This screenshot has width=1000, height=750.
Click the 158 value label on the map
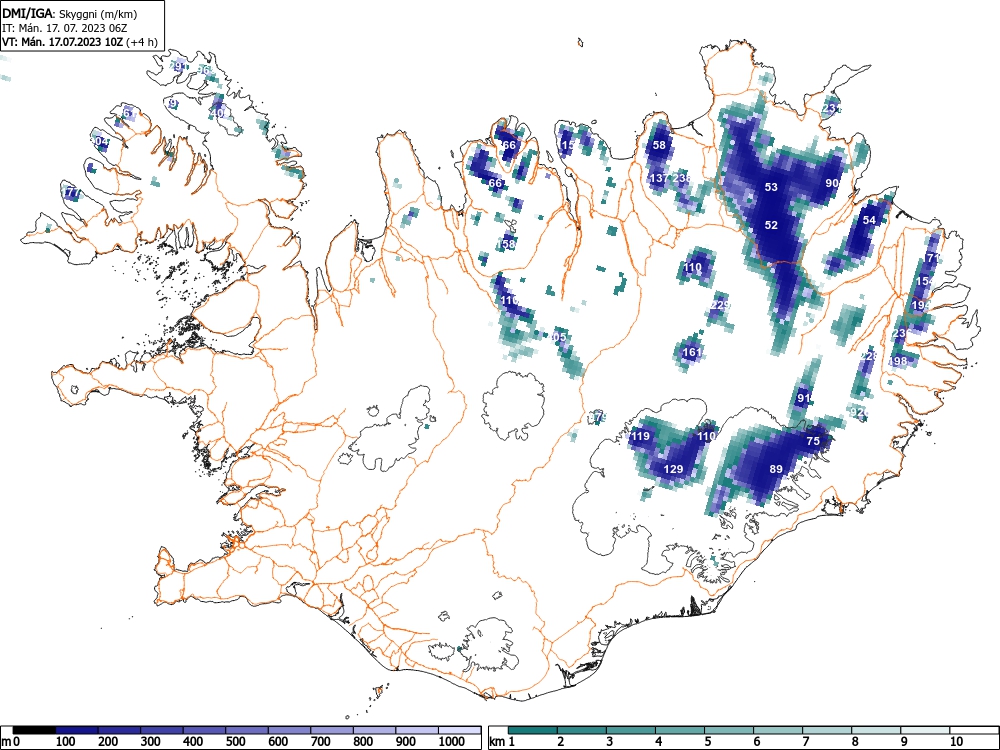coord(506,244)
